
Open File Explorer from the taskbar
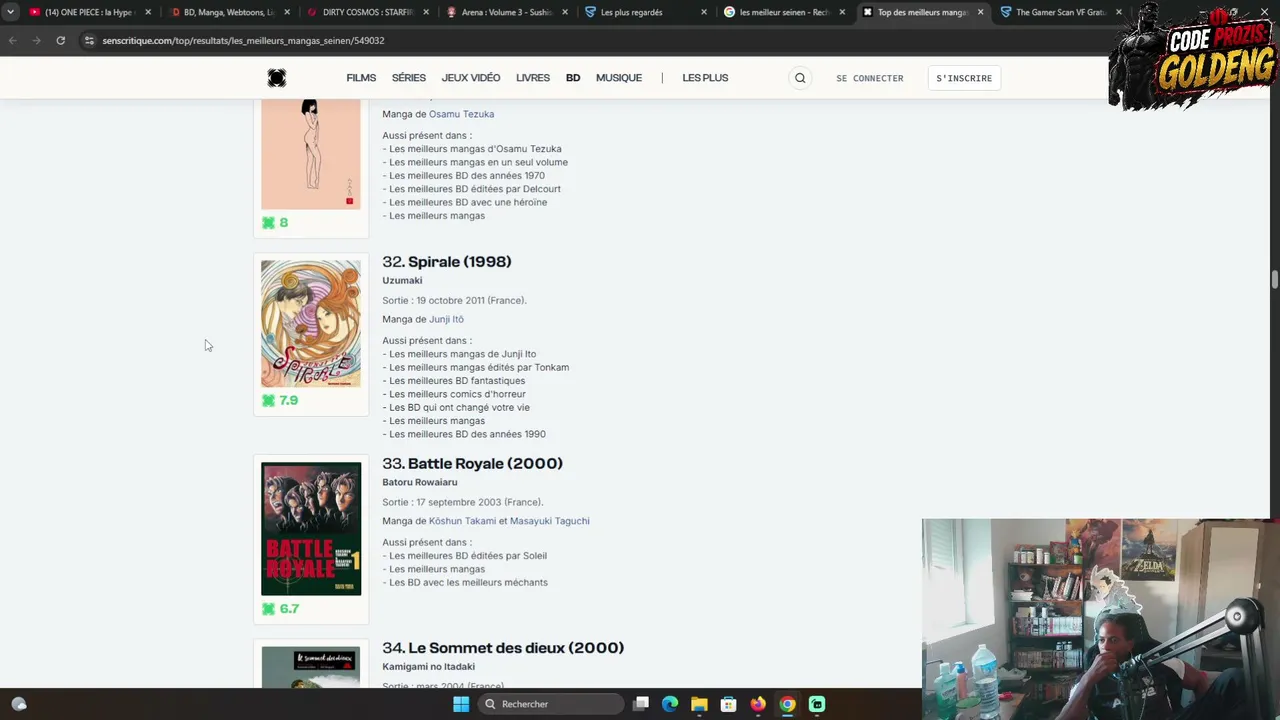pos(699,704)
